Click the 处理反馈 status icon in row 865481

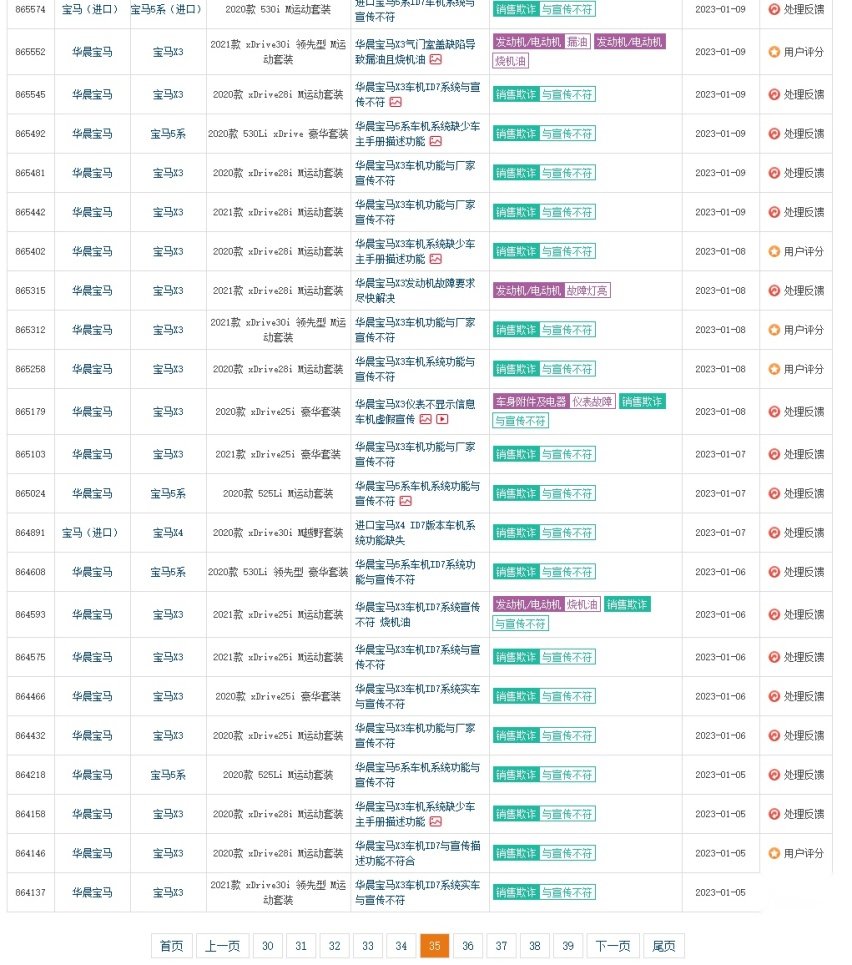774,173
